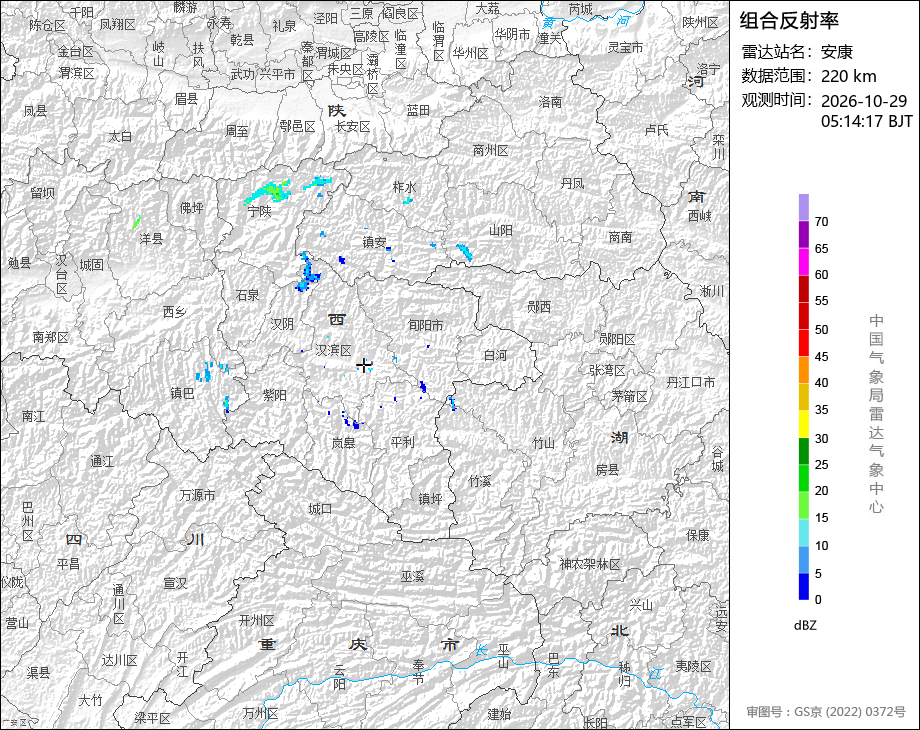Click the 镇安 county label
920x730 pixels.
(x=374, y=242)
